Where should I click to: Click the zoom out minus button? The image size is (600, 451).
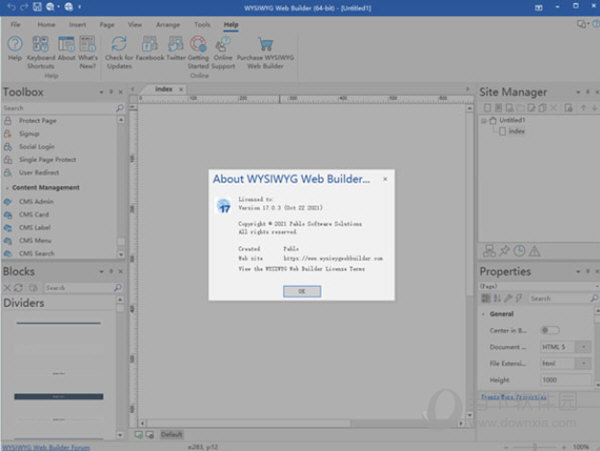(506, 447)
